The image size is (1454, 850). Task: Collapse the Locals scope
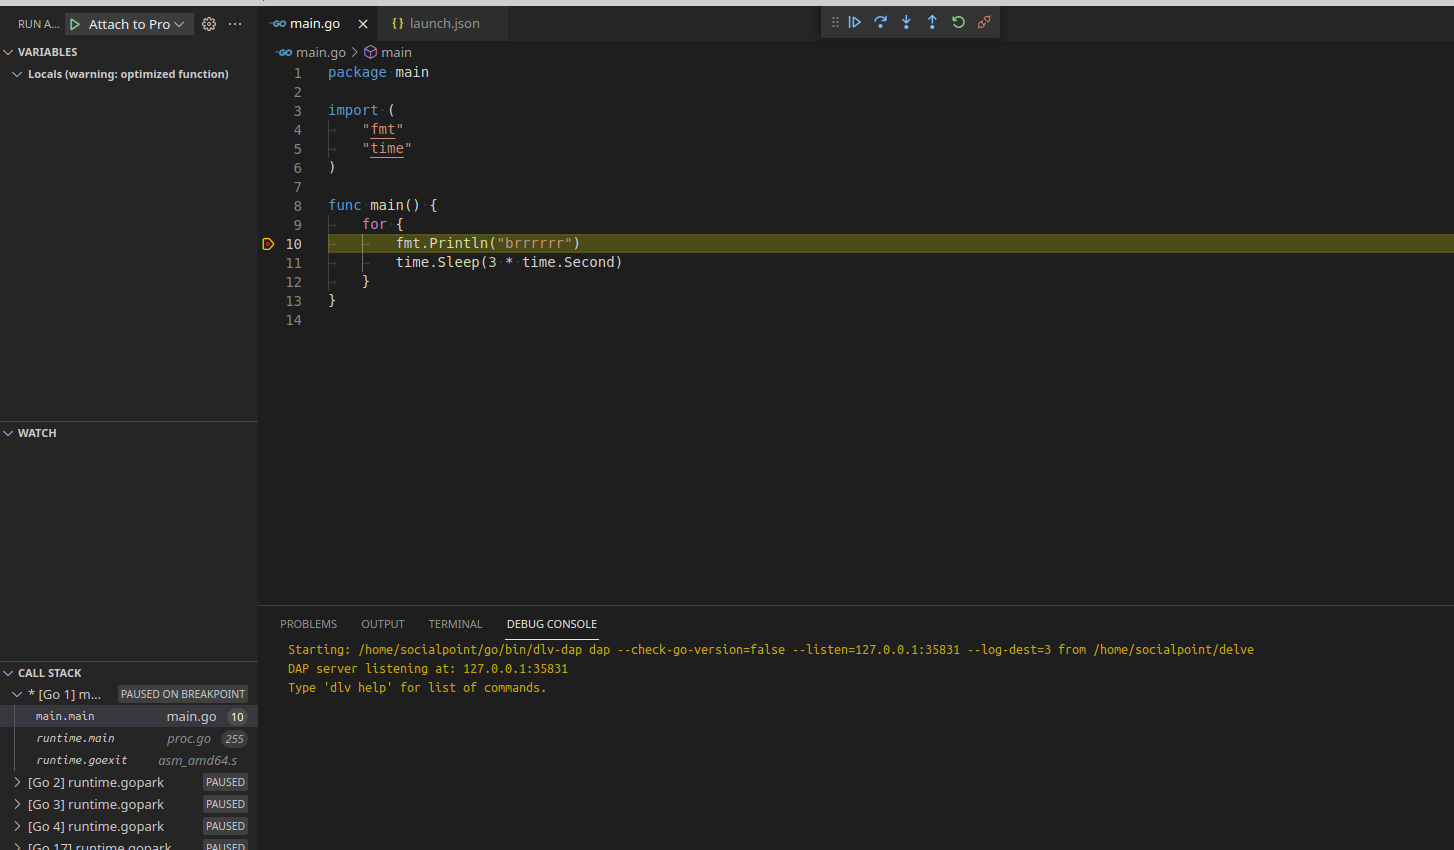point(17,74)
